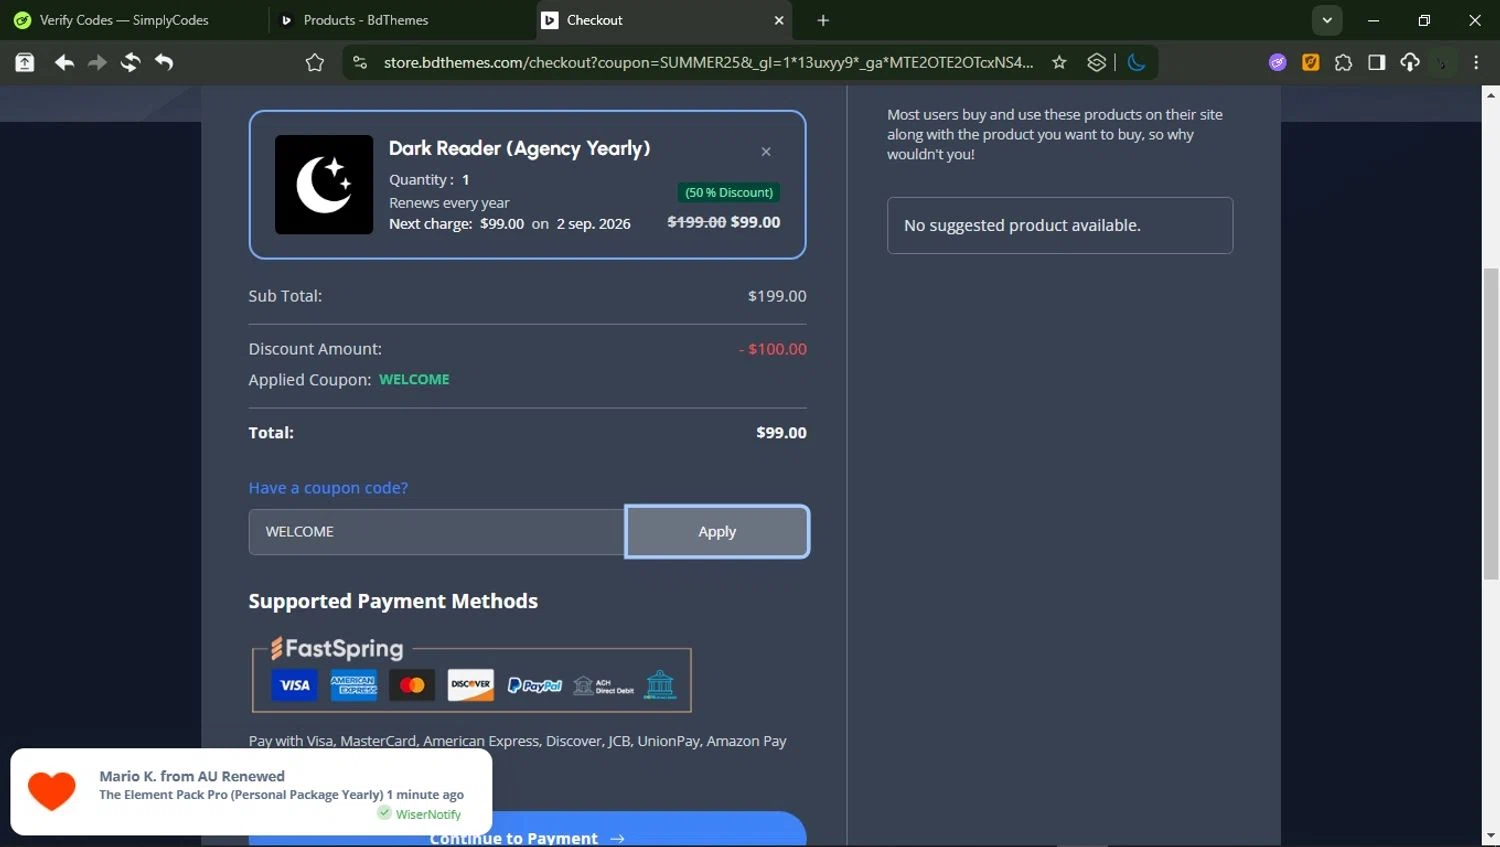This screenshot has width=1500, height=847.
Task: Reload the page with the refresh icon
Action: point(130,63)
